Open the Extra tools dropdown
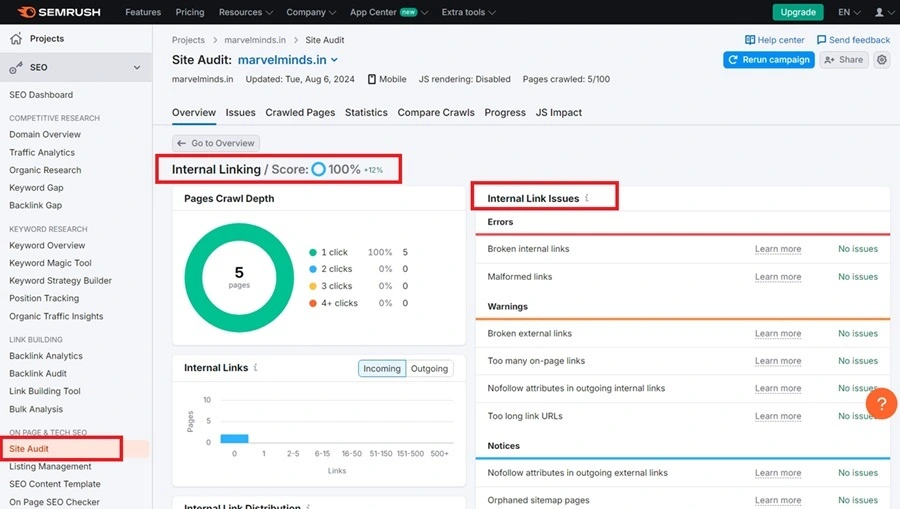Image resolution: width=900 pixels, height=509 pixels. [x=468, y=12]
